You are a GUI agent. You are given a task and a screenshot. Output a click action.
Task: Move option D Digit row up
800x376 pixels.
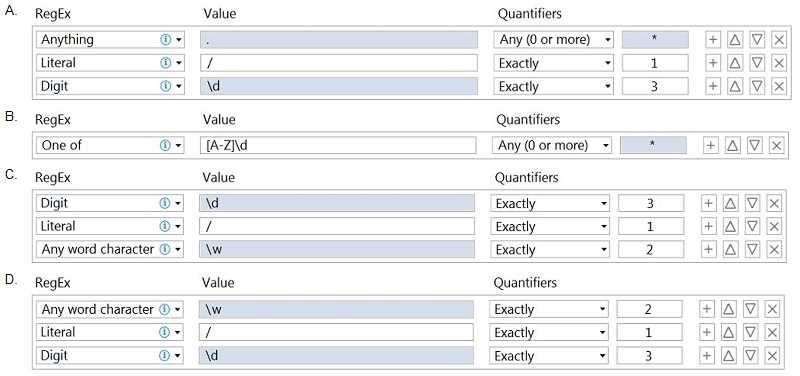click(x=729, y=356)
